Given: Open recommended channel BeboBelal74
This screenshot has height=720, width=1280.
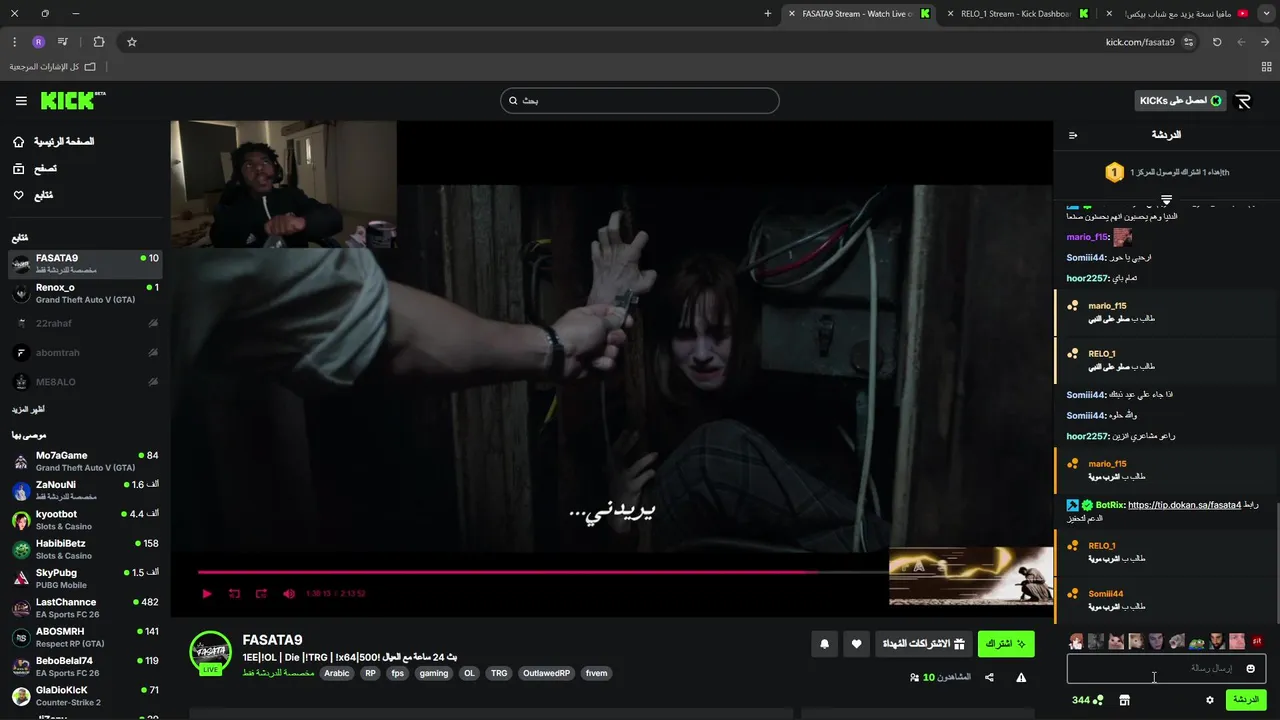Looking at the screenshot, I should (85, 667).
